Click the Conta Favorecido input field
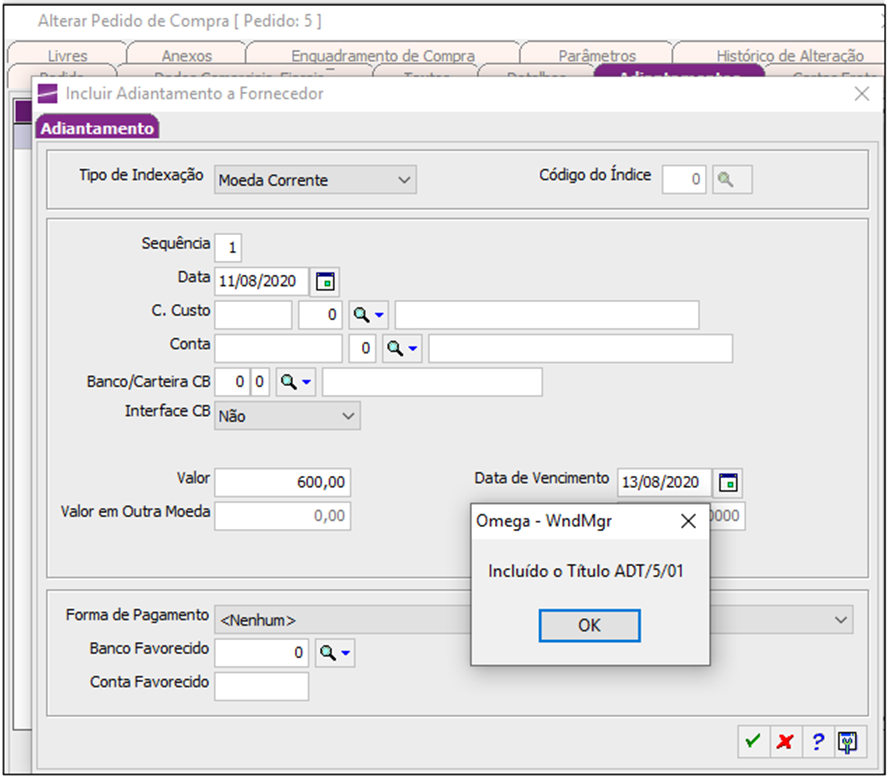This screenshot has height=778, width=890. (262, 686)
